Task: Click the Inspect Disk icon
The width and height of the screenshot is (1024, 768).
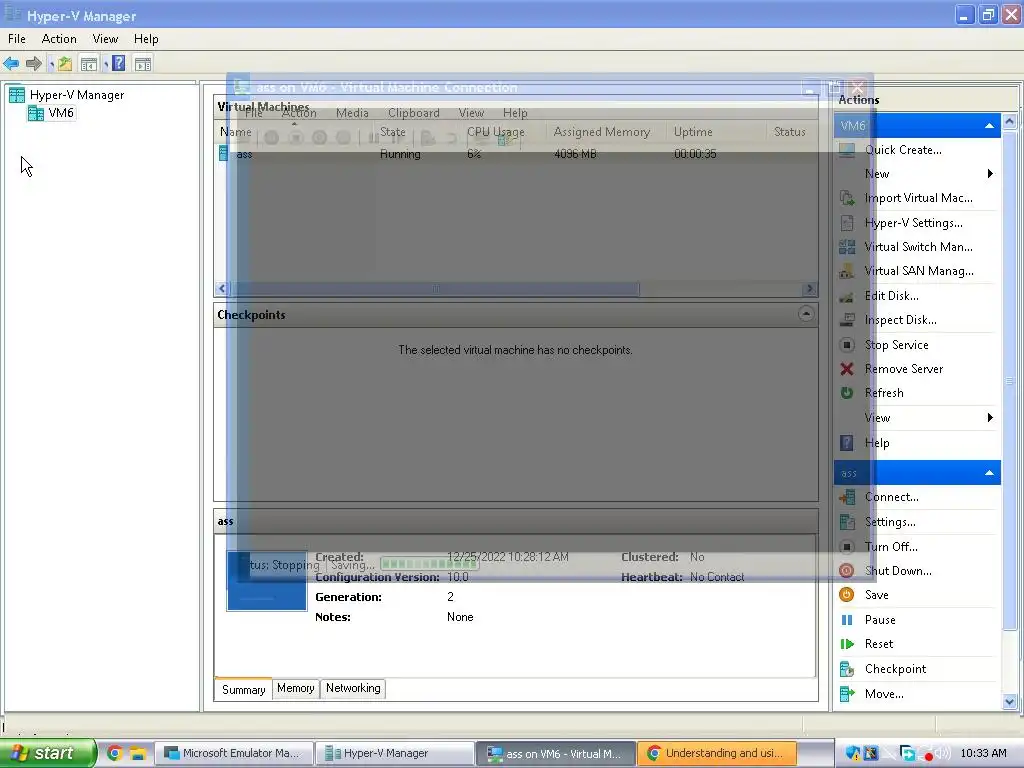Action: tap(847, 320)
